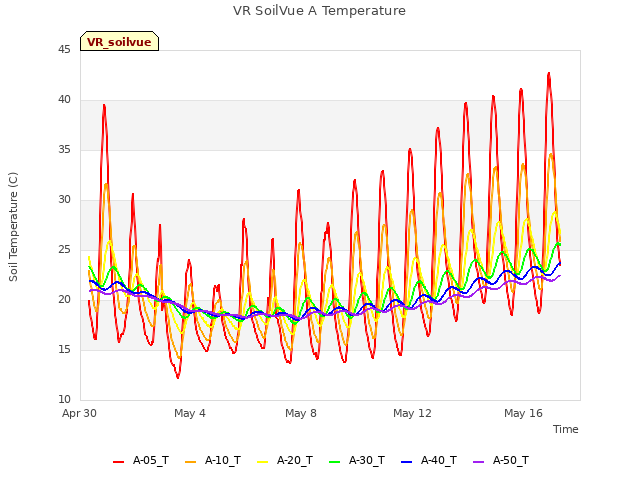The image size is (640, 480).
Task: Click the green A-30_T legend swatch
Action: point(335,462)
